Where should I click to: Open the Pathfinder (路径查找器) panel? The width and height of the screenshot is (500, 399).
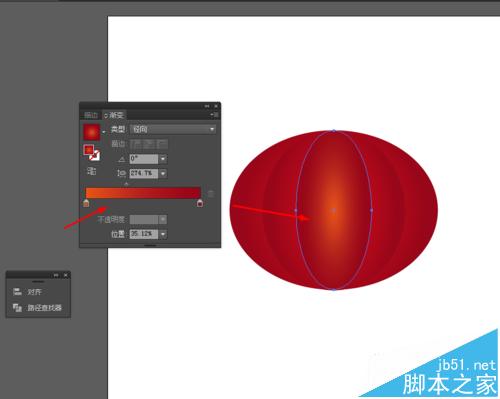click(x=44, y=308)
